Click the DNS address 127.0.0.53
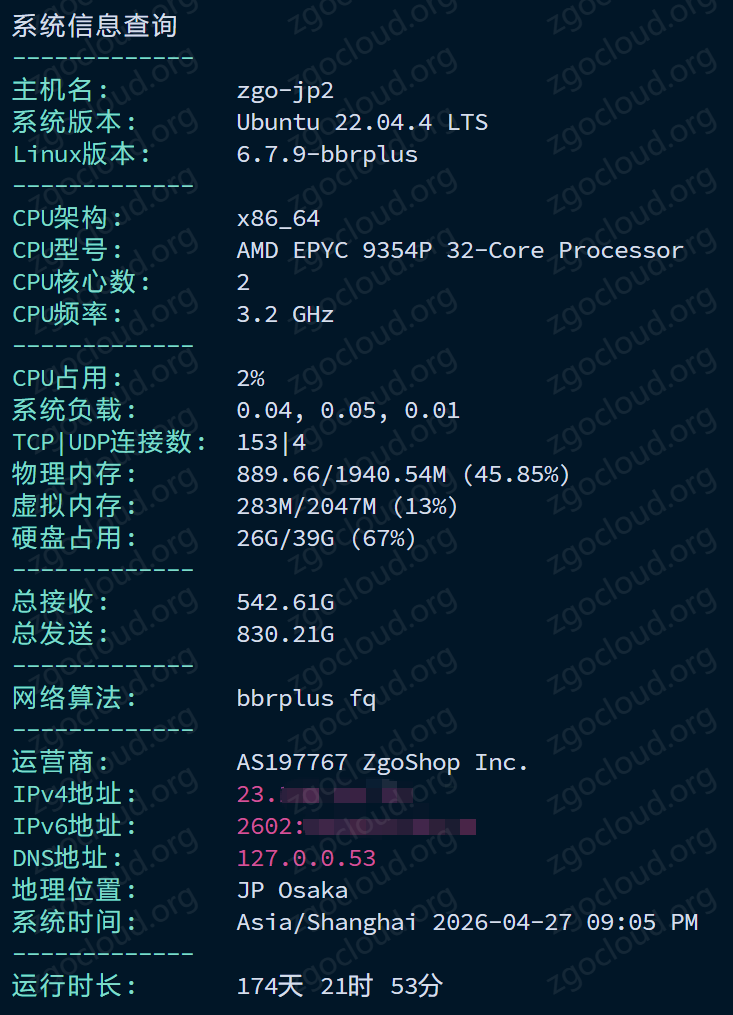733x1015 pixels. [x=306, y=858]
